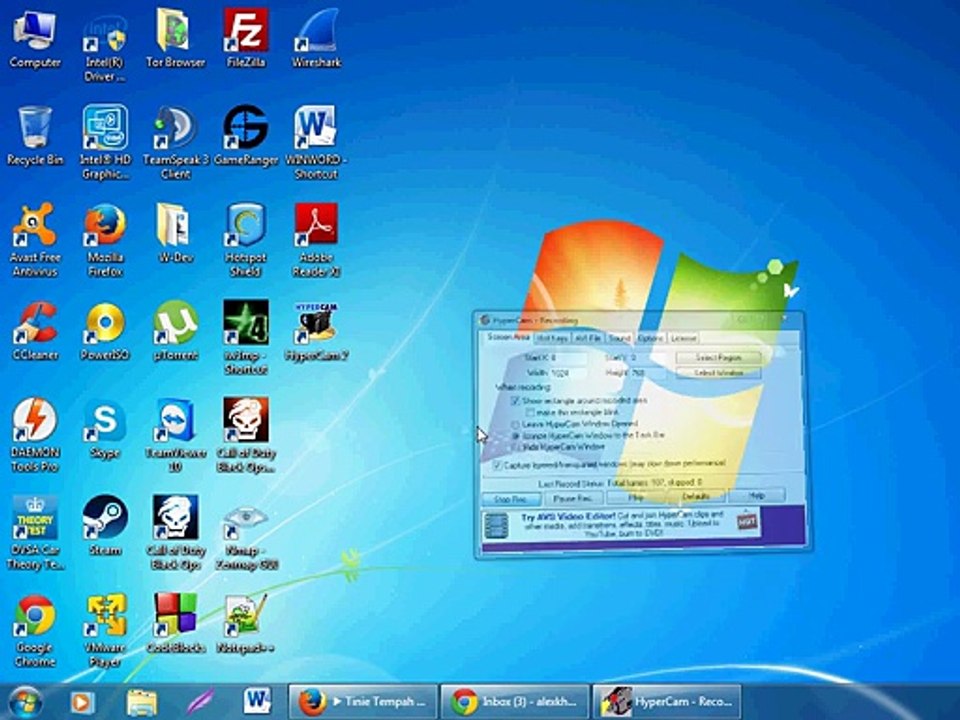Click the HyperCam Recording taskbar button
Image resolution: width=960 pixels, height=720 pixels.
click(666, 702)
